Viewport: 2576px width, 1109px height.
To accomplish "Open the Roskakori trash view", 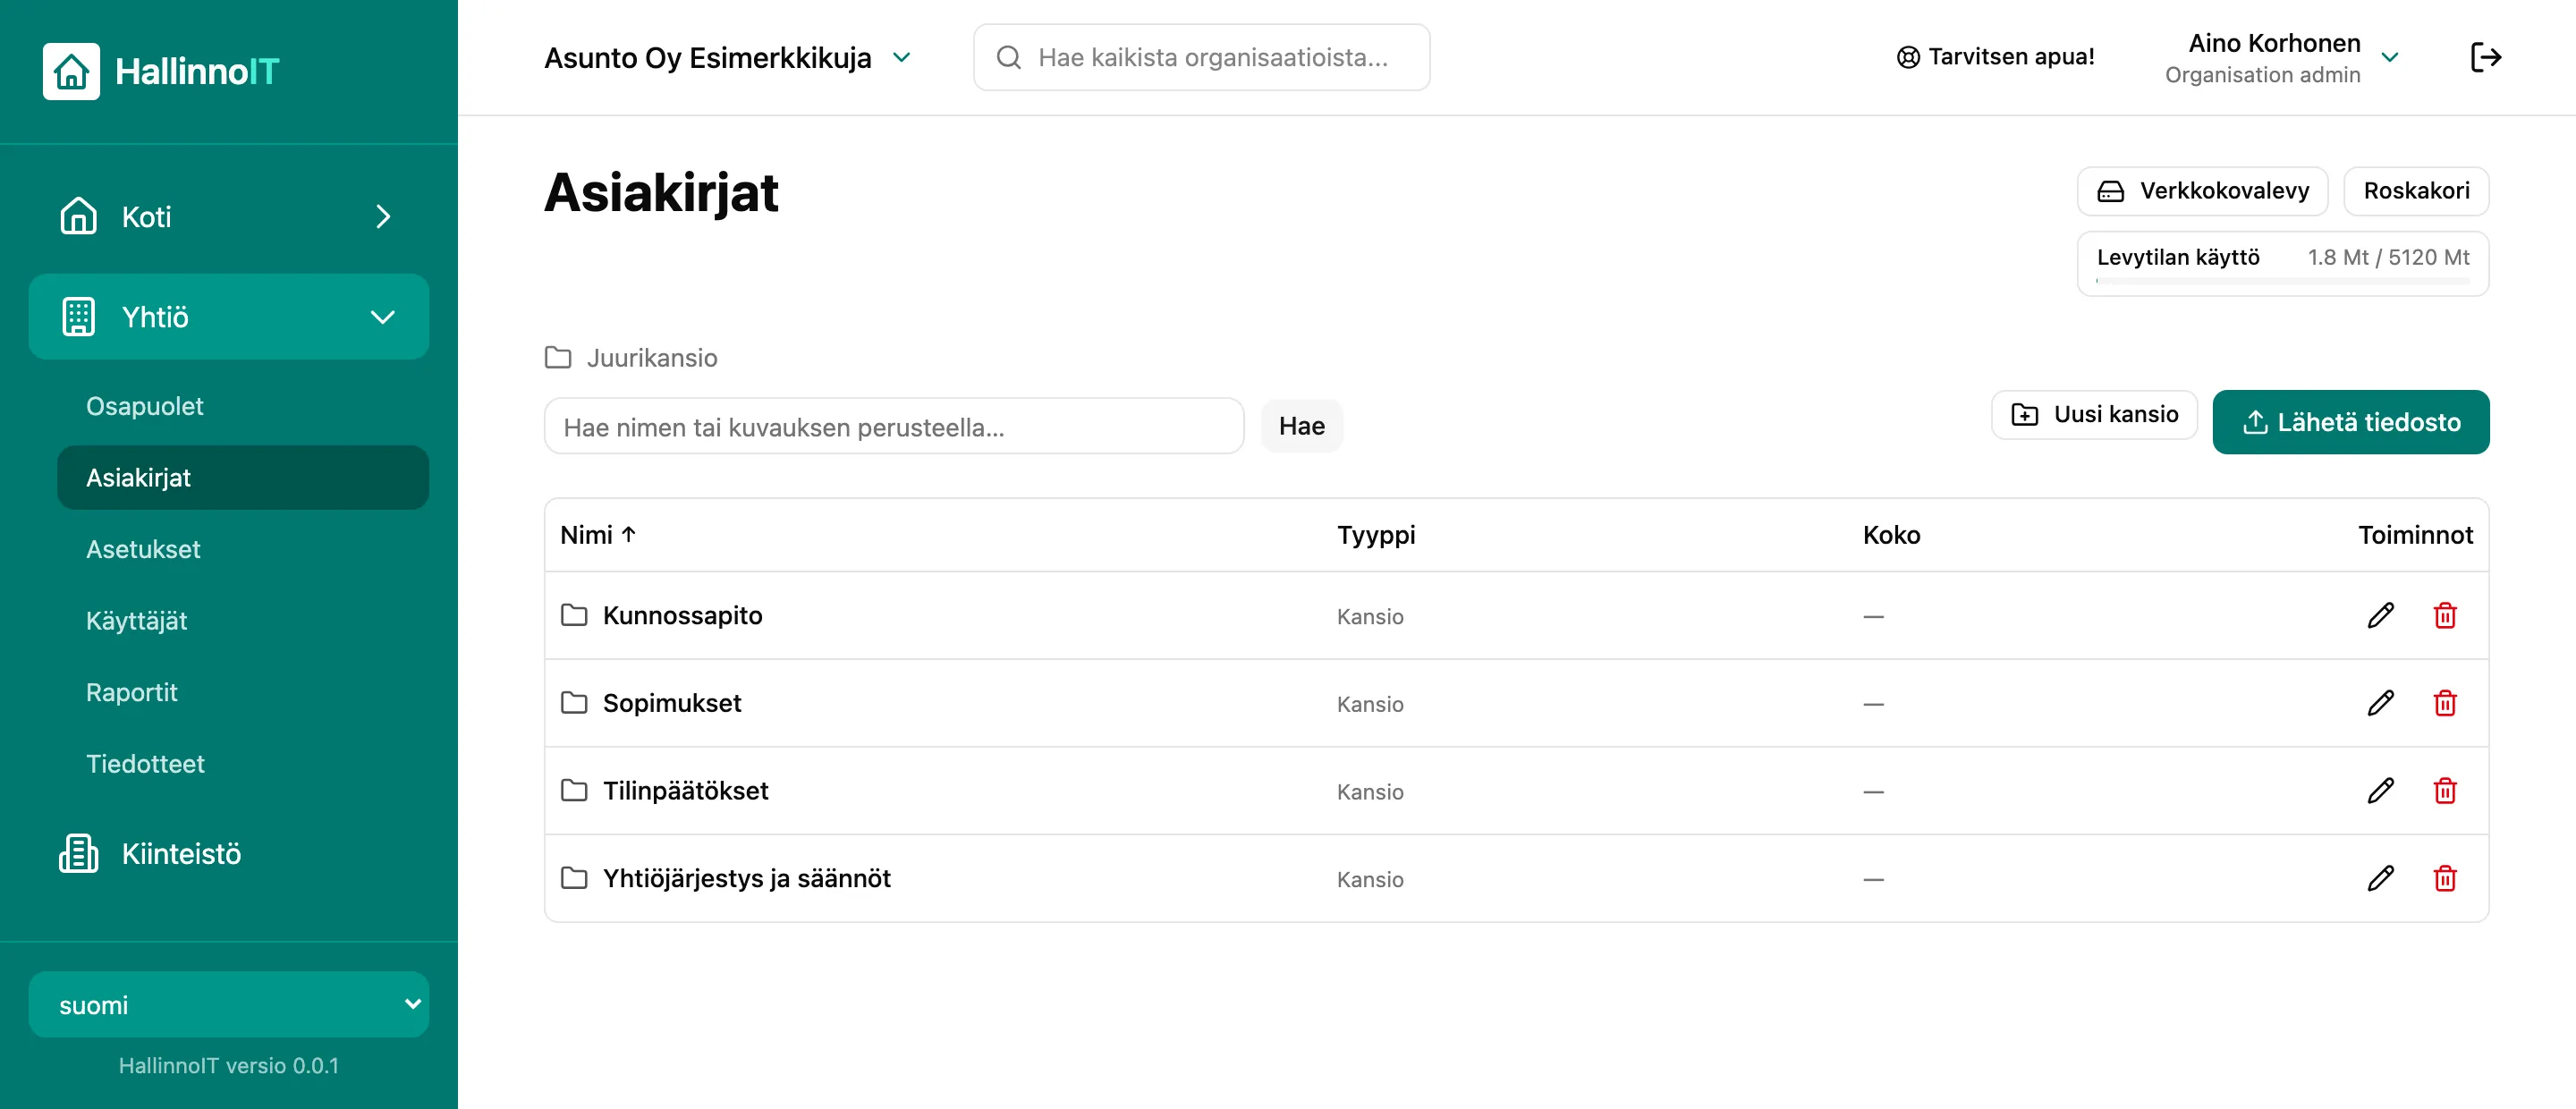I will point(2416,190).
